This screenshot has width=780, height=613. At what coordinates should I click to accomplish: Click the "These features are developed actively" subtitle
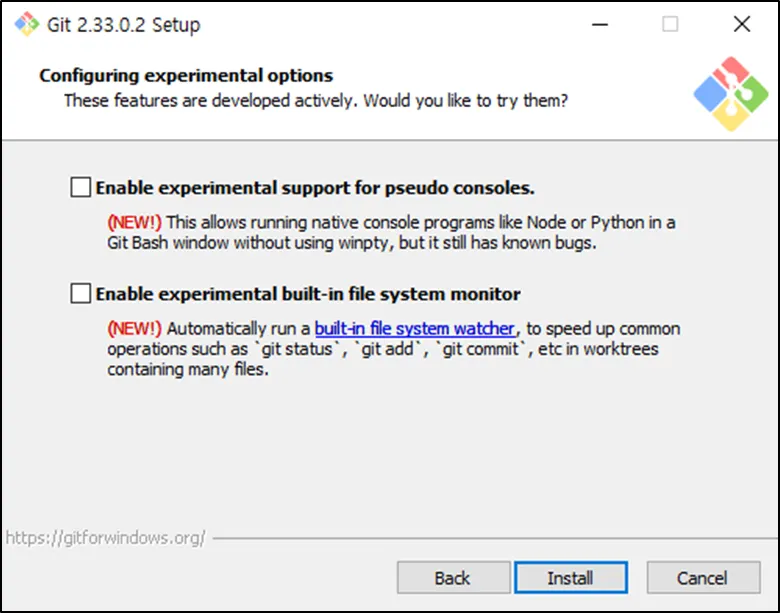[x=316, y=100]
